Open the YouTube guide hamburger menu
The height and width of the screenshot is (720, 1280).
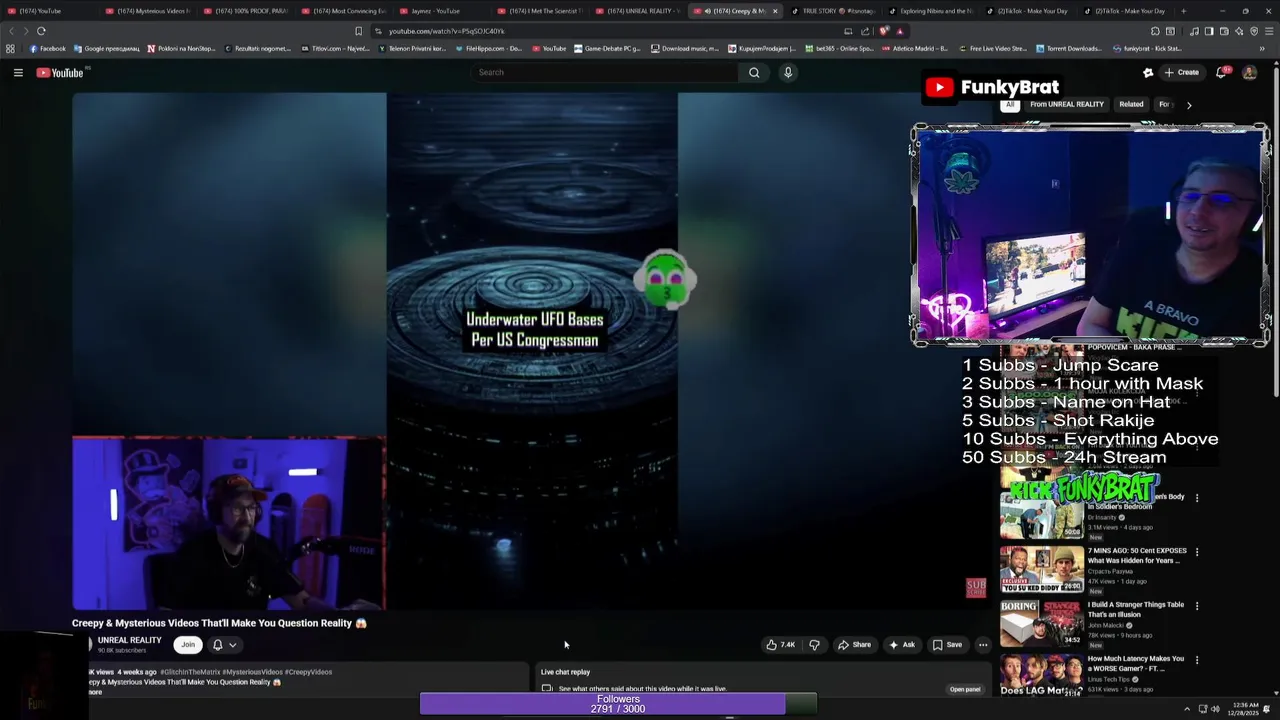point(18,72)
